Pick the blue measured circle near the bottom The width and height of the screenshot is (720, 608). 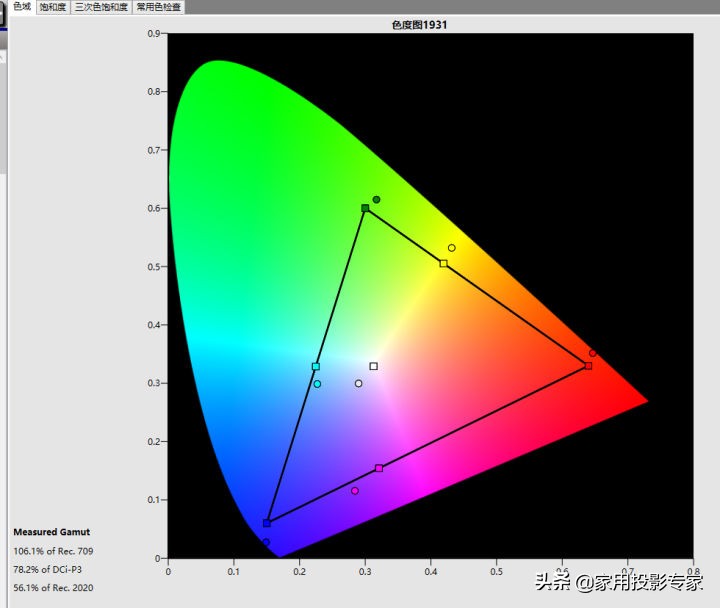(x=266, y=542)
